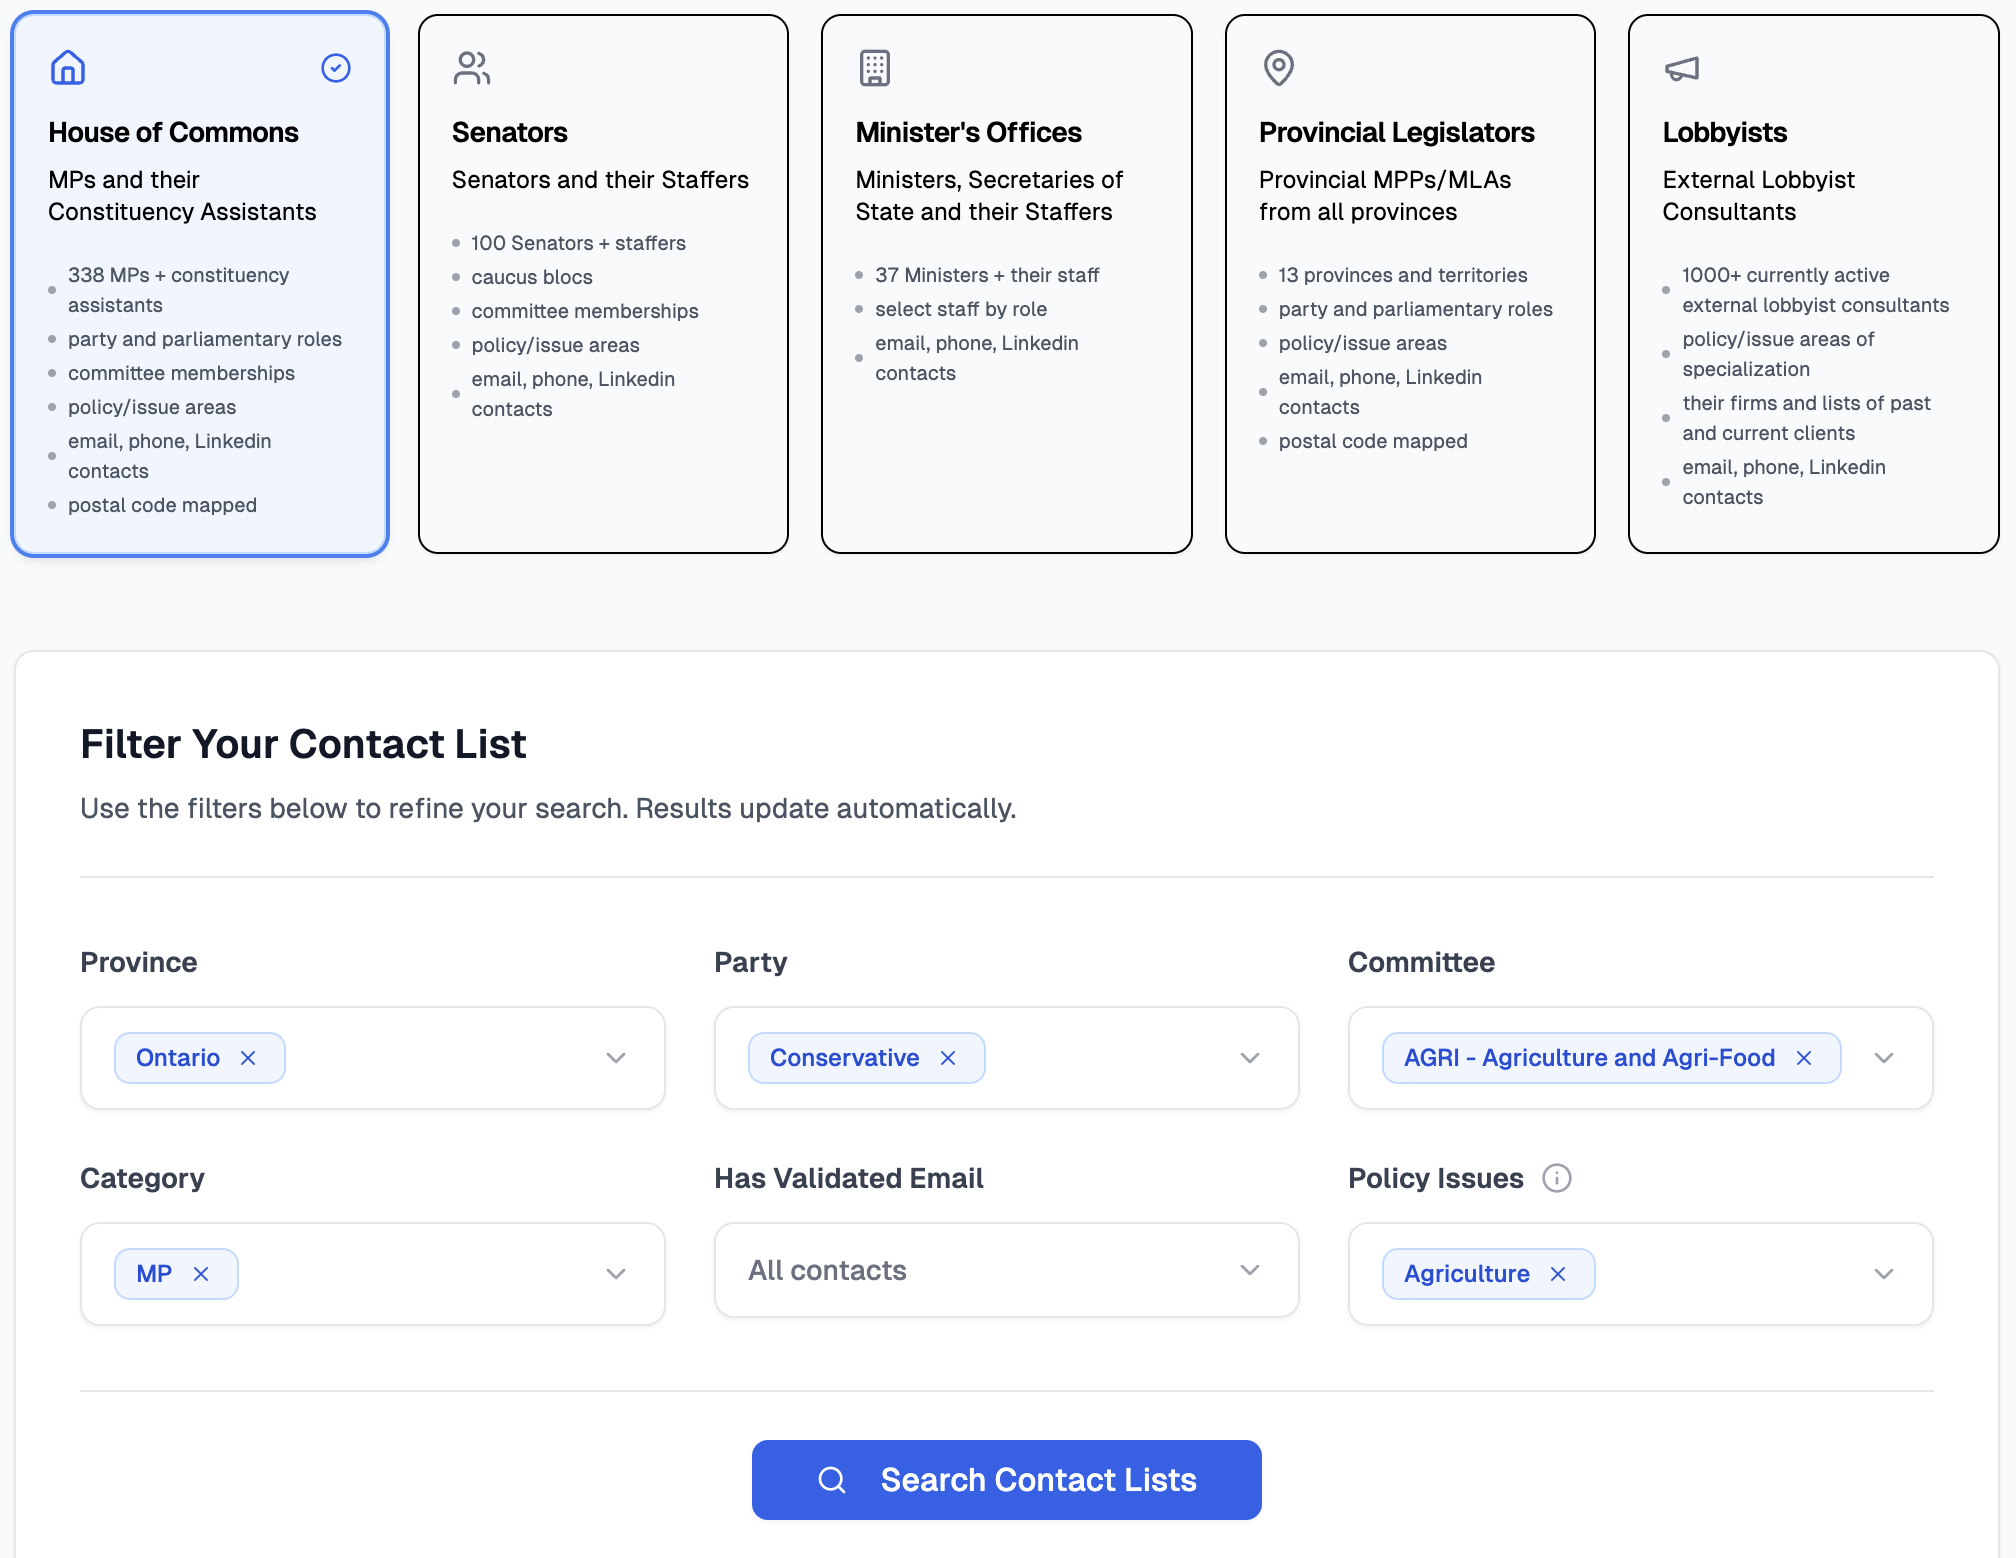Remove the Agriculture policy issue tag

point(1559,1274)
